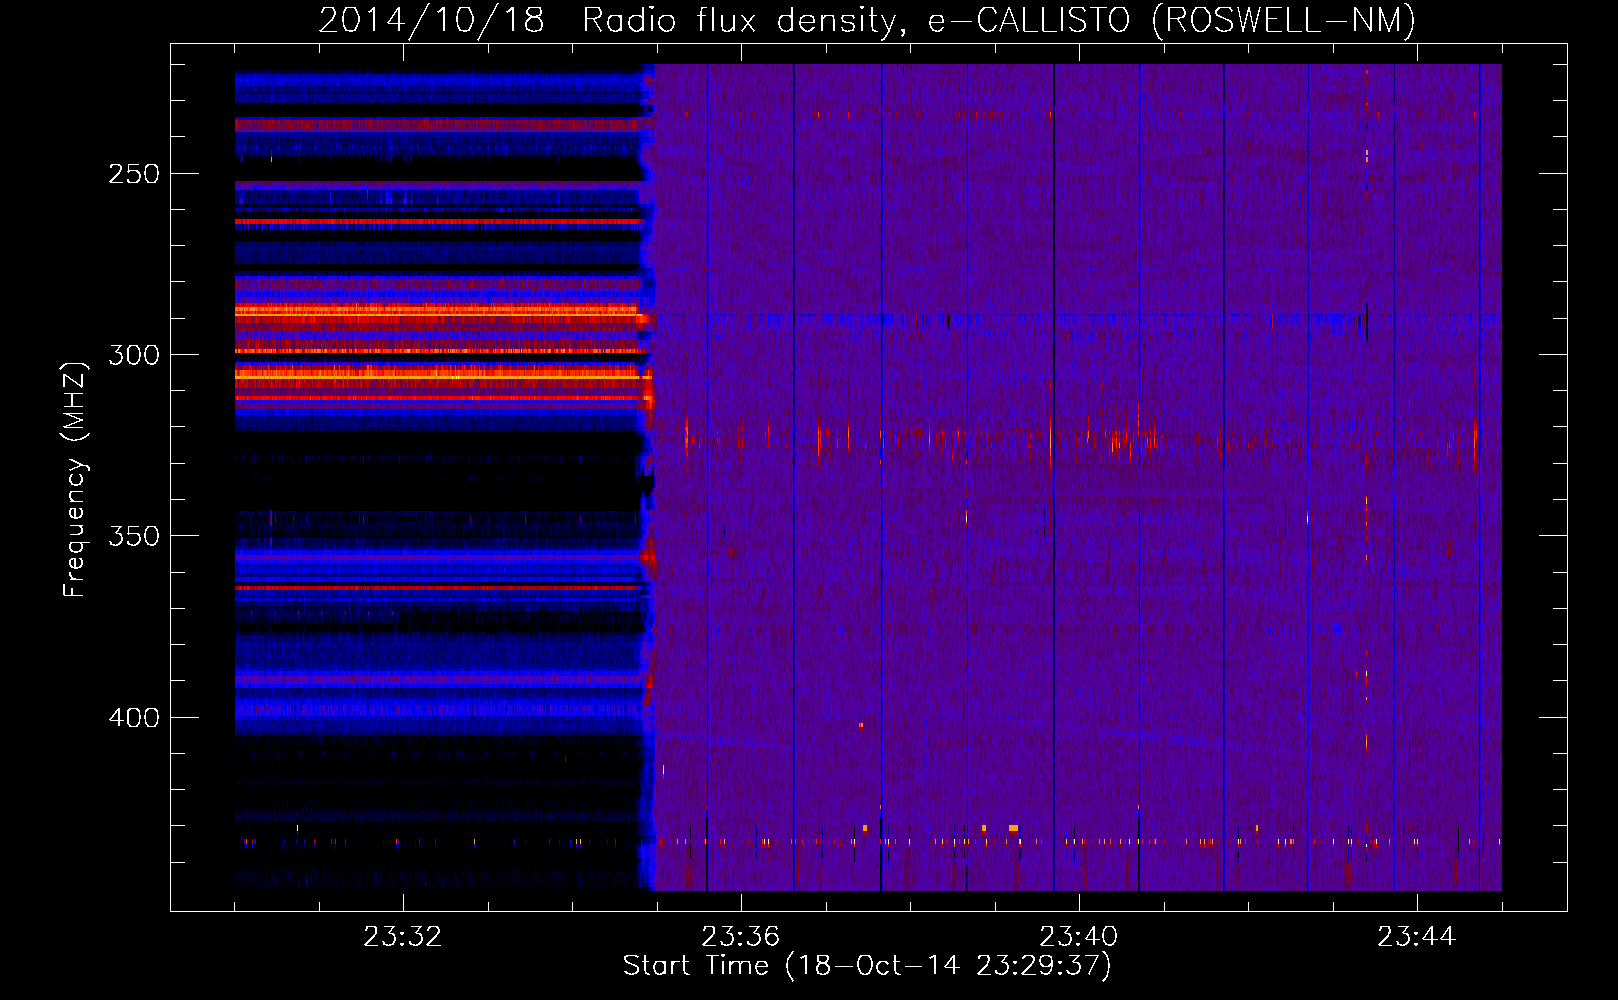
Task: Click the 'Frequency (MHZ)' y-axis label
Action: pos(75,479)
